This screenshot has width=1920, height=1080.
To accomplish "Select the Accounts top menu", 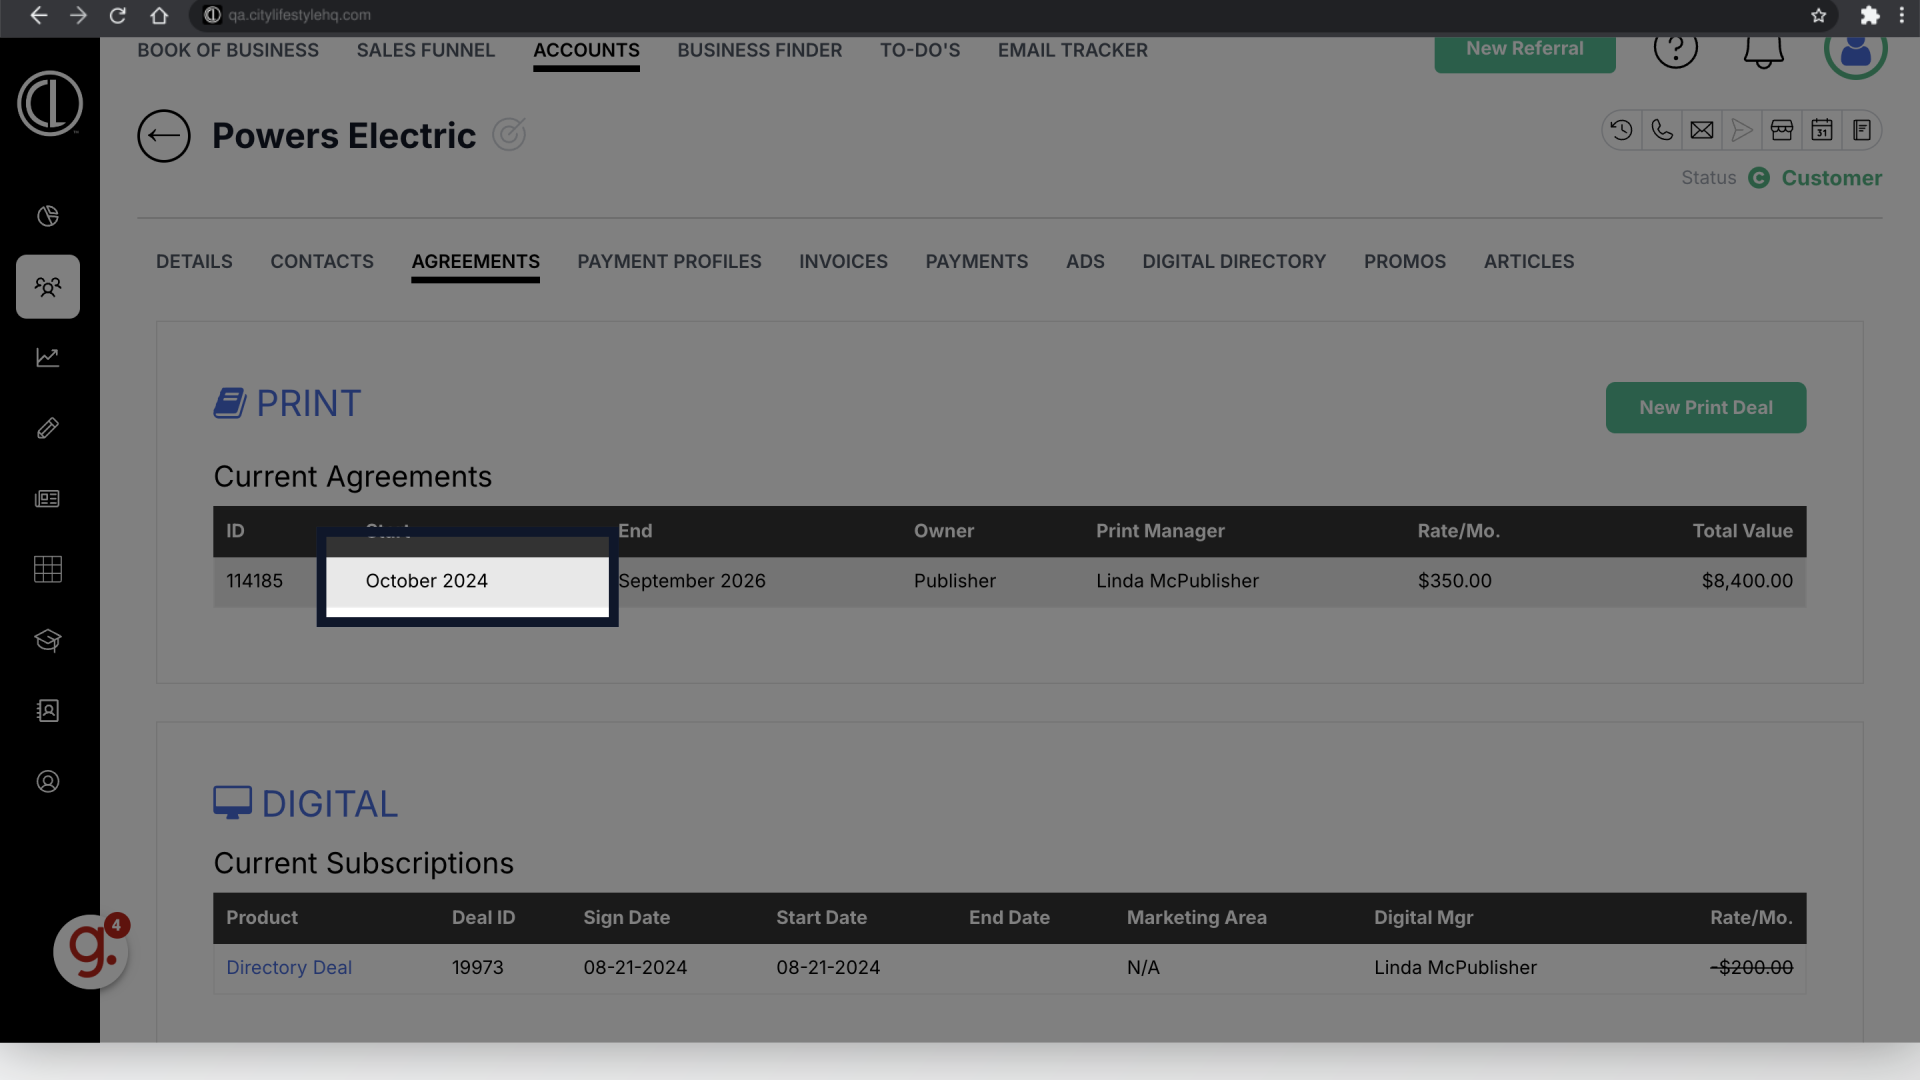I will (586, 50).
